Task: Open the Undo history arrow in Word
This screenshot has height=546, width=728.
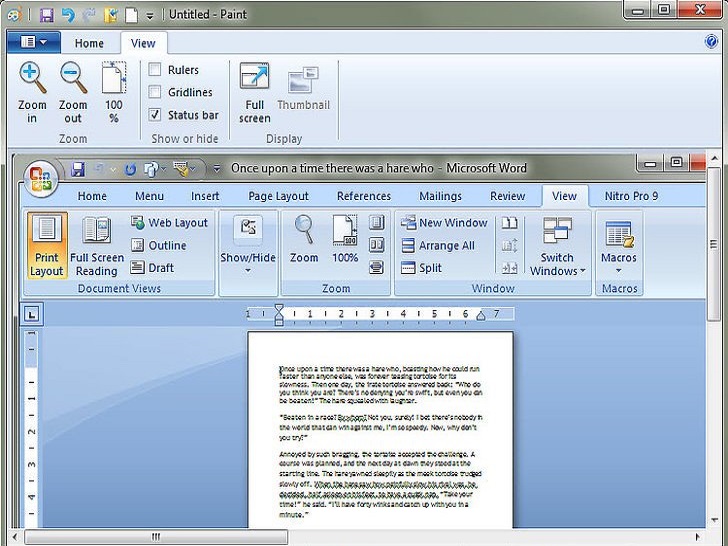Action: pyautogui.click(x=113, y=169)
